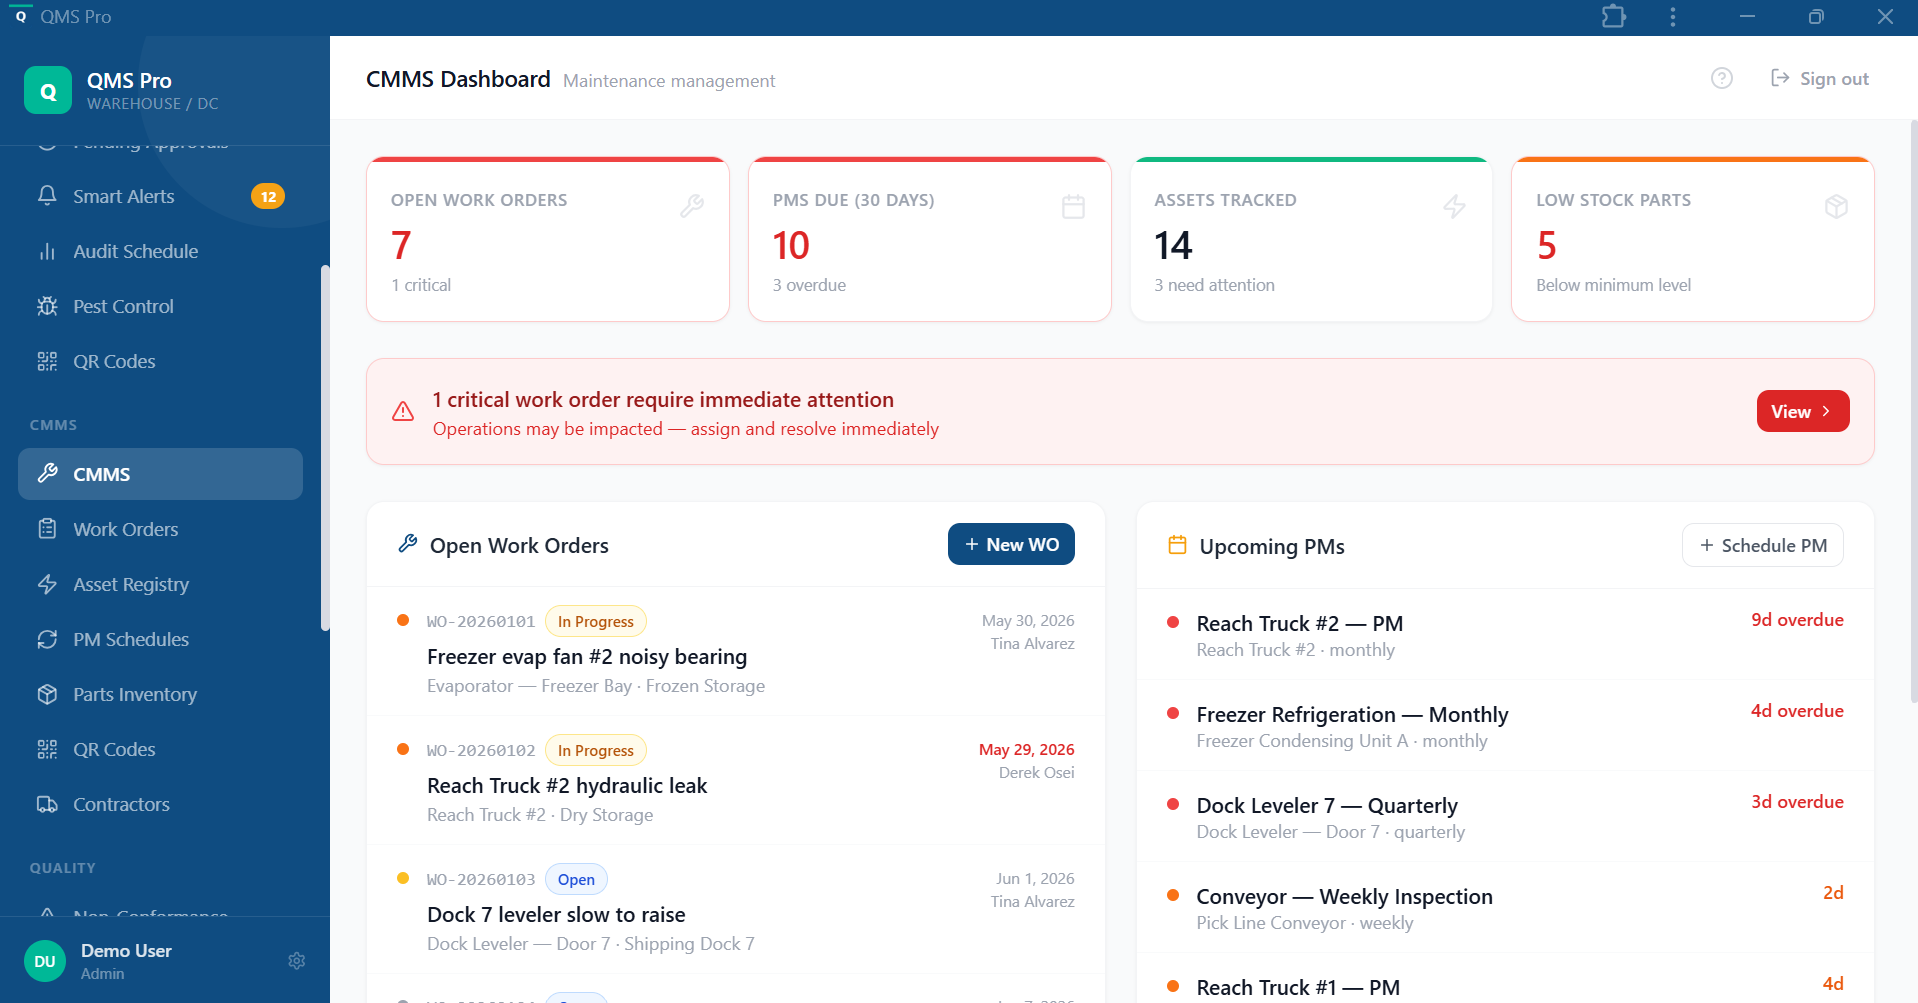Click the sidebar vertical scrollbar

[324, 448]
